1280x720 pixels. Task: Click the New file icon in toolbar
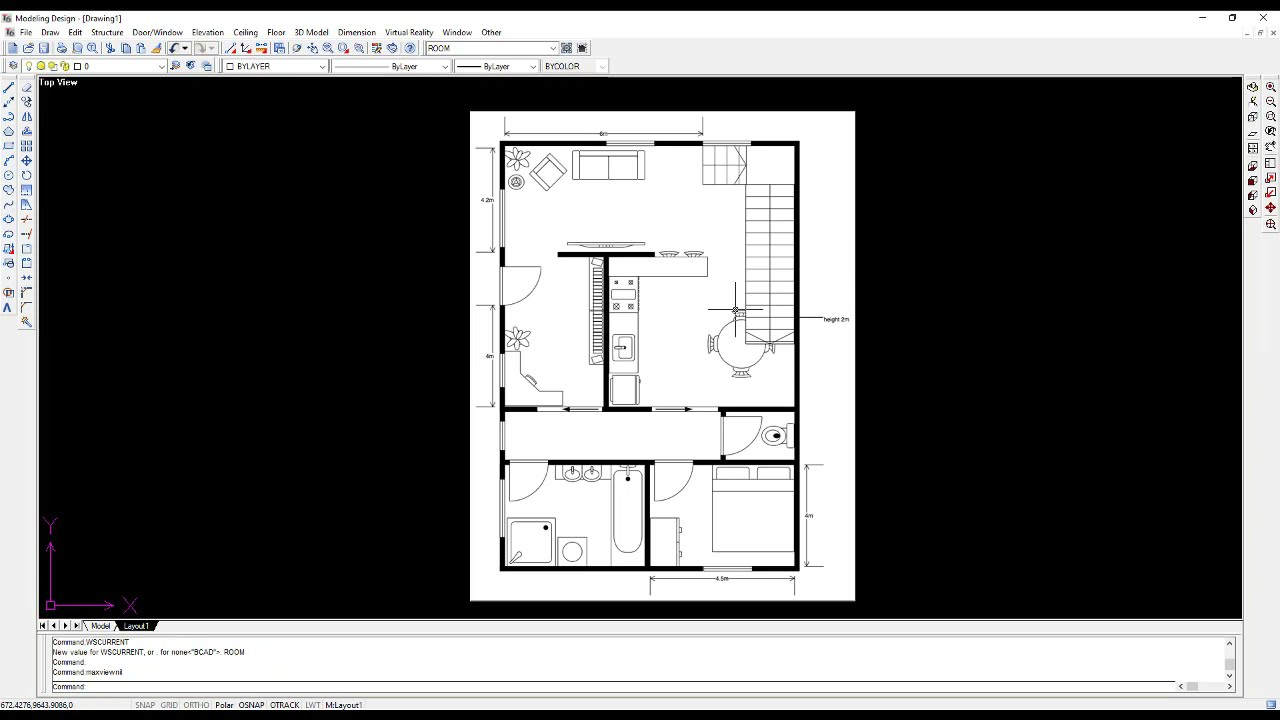pos(12,48)
